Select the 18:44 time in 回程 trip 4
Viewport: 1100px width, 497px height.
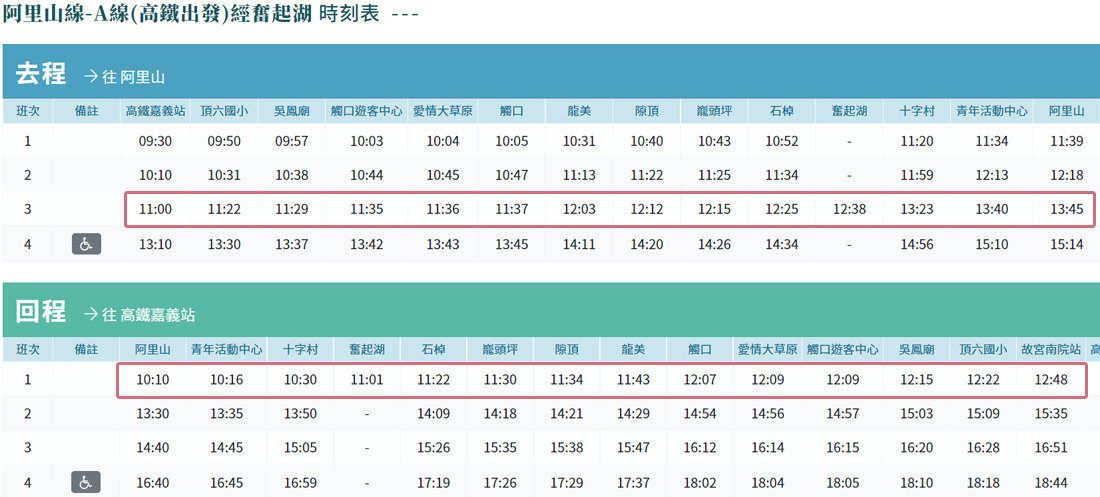click(1050, 483)
